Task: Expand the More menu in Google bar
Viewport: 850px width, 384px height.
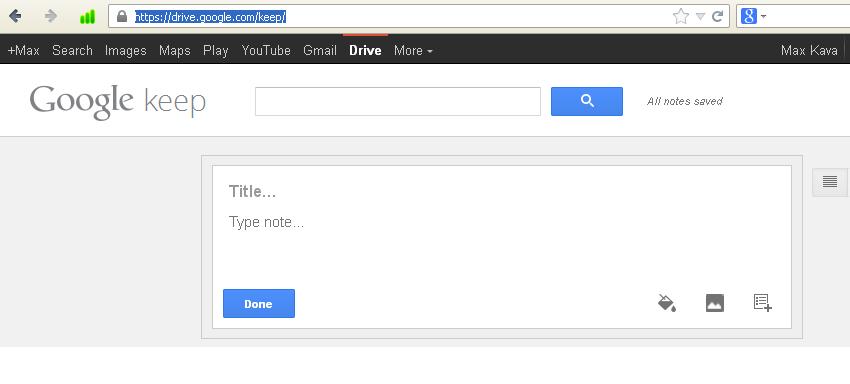Action: click(413, 50)
